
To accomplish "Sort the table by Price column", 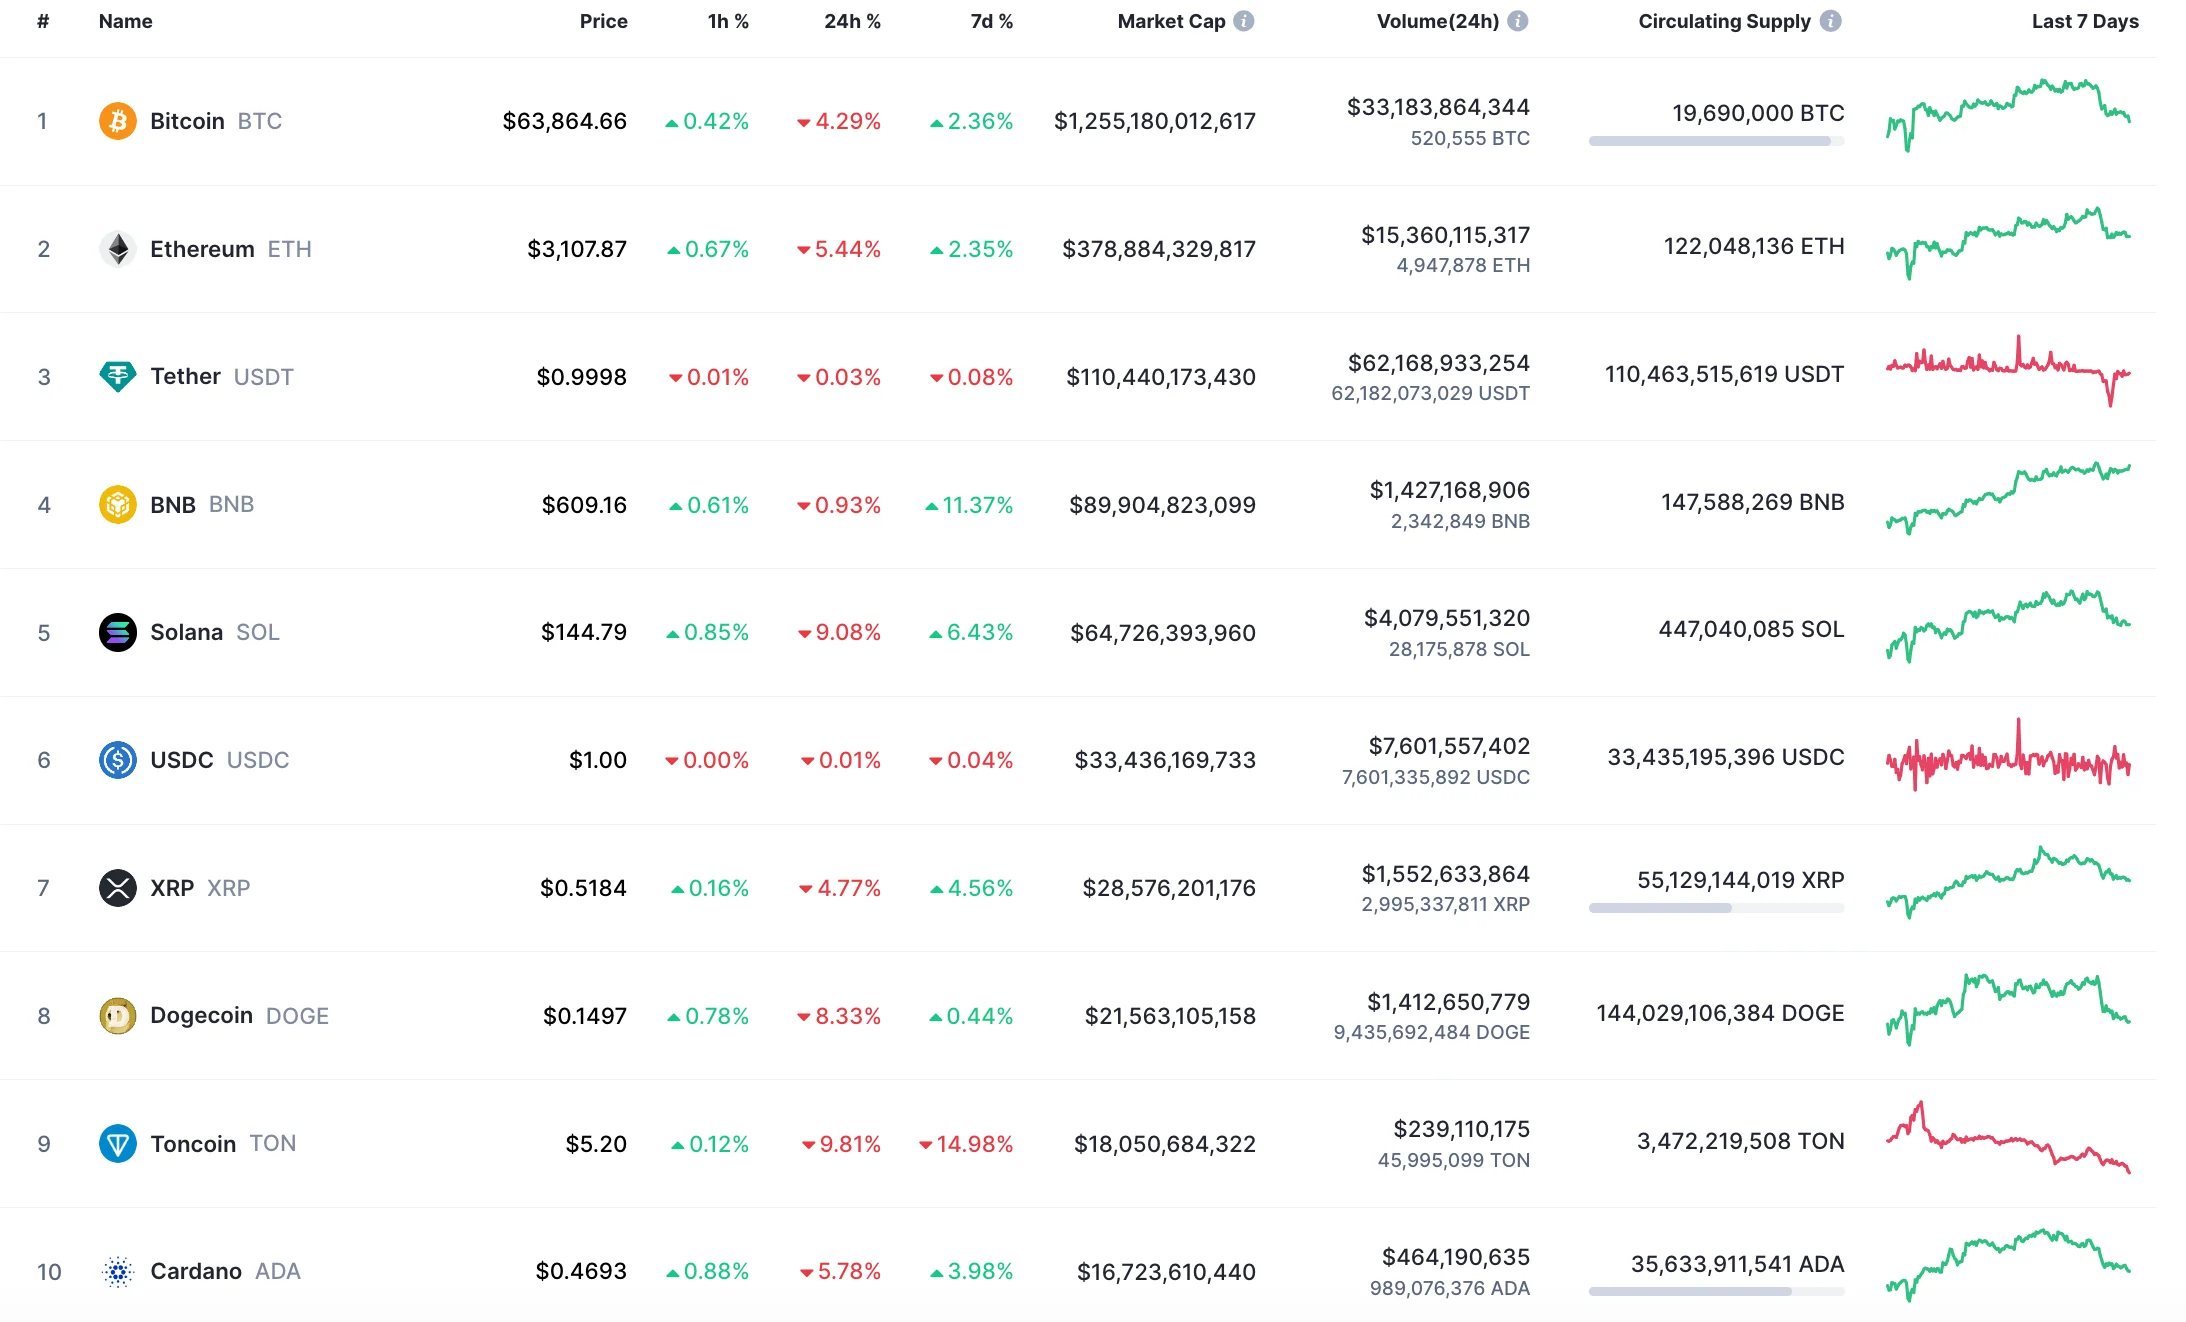I will click(x=603, y=21).
